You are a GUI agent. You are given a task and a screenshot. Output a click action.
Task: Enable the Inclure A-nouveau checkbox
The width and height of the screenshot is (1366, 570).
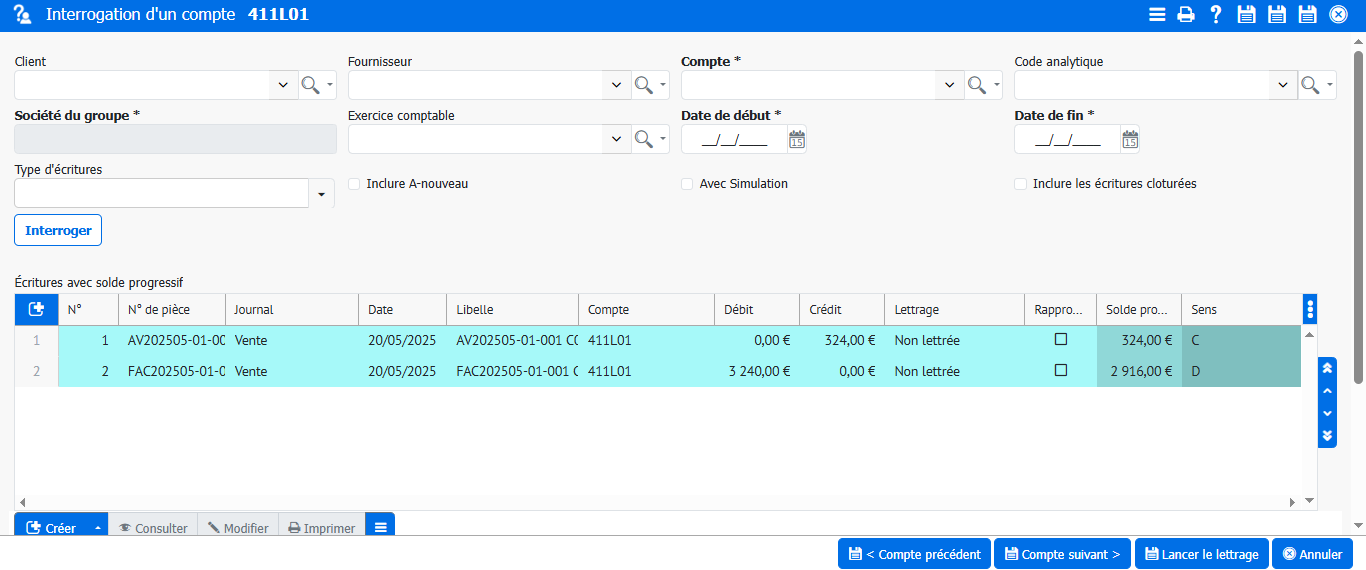coord(354,184)
